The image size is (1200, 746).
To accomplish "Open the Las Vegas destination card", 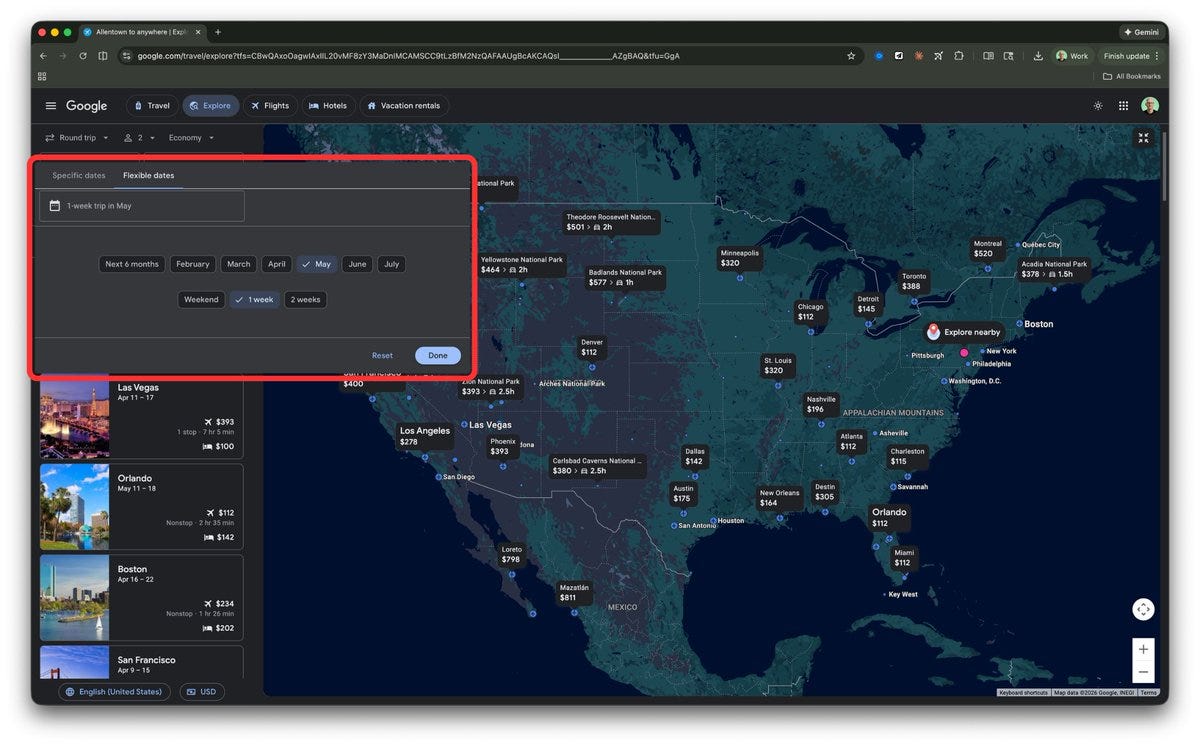I will pos(141,416).
